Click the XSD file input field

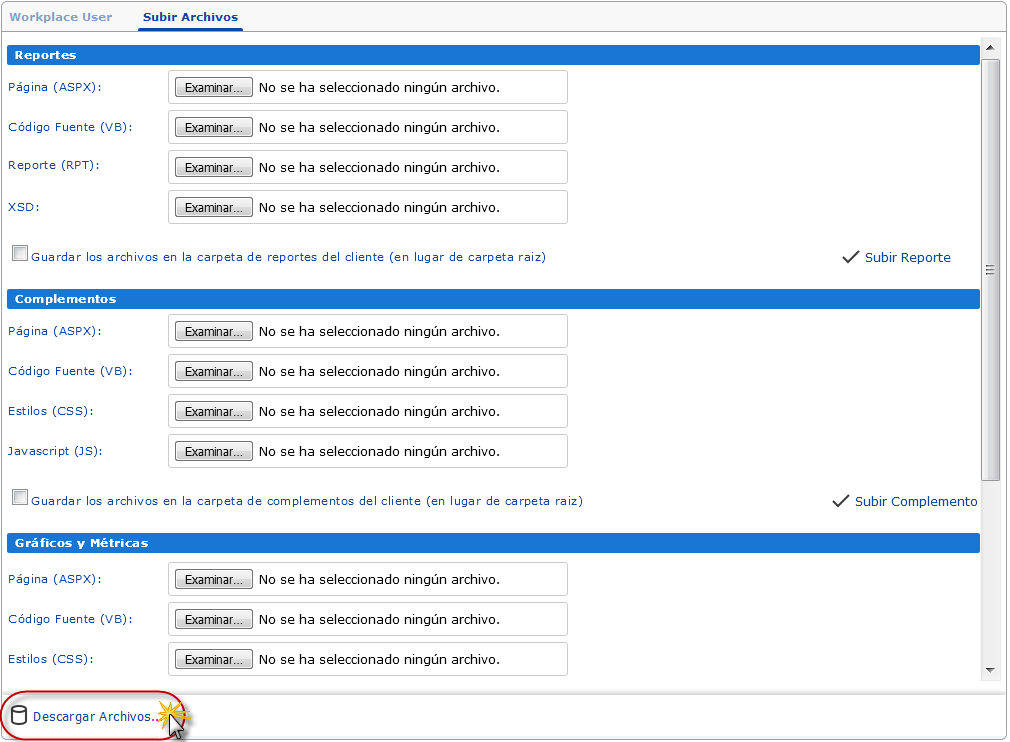point(368,207)
